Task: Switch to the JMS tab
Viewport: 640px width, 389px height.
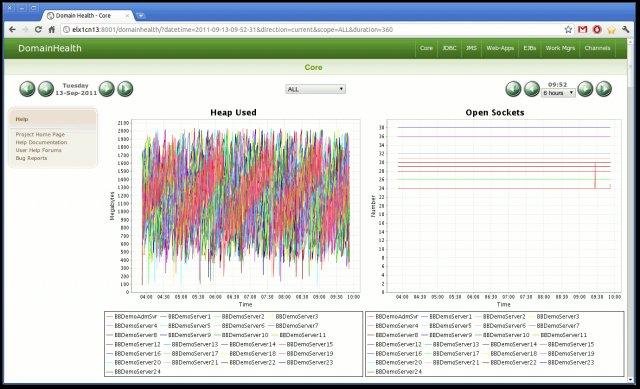Action: click(x=471, y=48)
